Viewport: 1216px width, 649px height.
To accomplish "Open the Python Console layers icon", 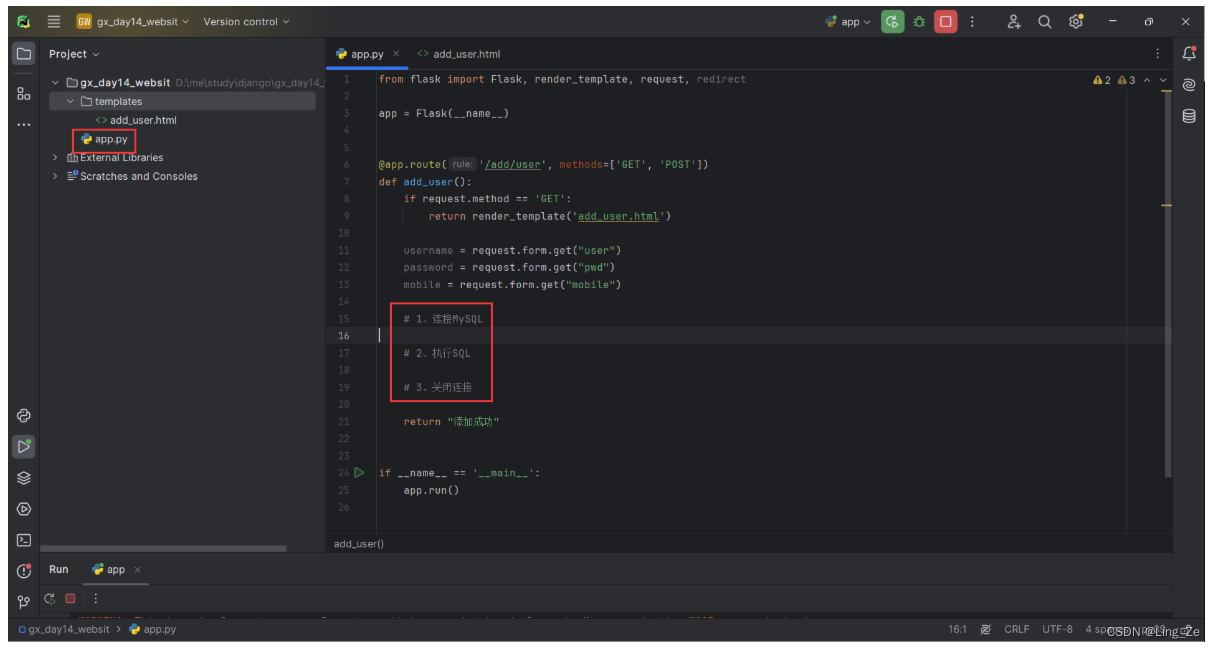I will 24,478.
